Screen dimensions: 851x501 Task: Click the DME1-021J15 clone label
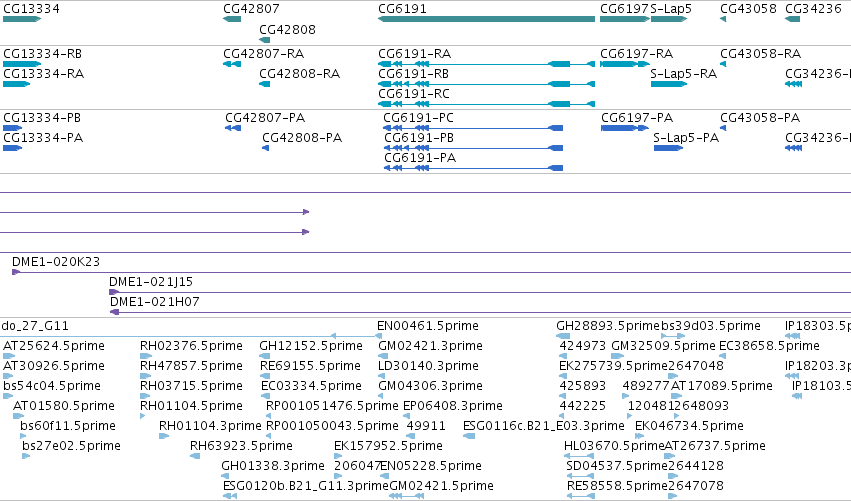pos(151,282)
